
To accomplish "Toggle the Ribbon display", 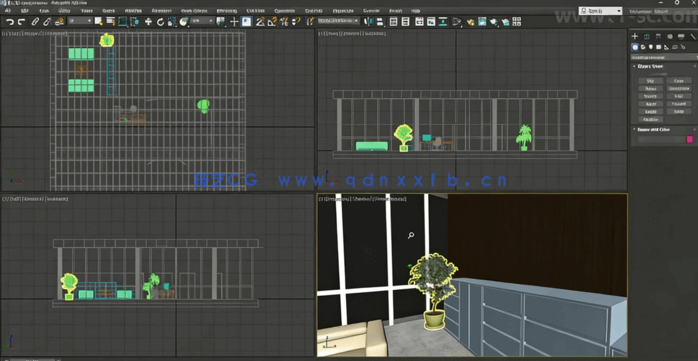I will [x=419, y=21].
